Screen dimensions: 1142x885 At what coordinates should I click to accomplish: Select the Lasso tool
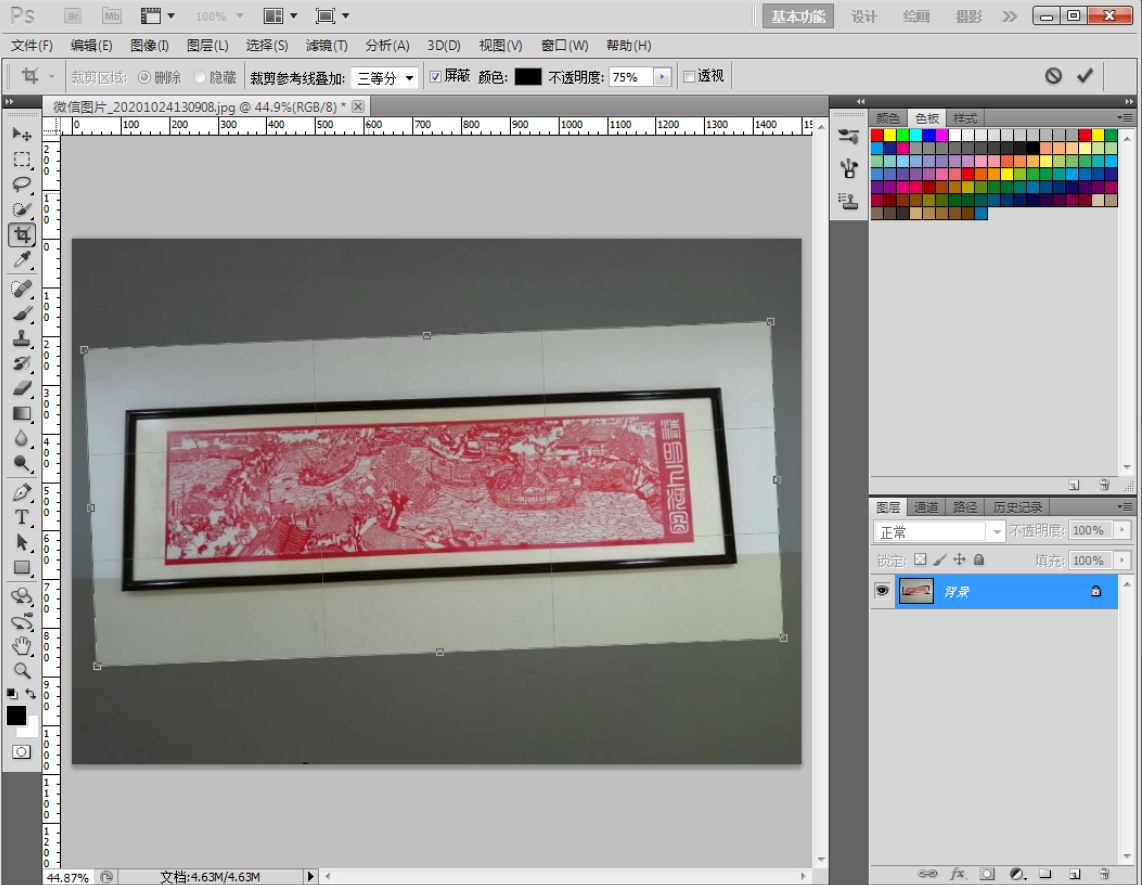tap(22, 184)
